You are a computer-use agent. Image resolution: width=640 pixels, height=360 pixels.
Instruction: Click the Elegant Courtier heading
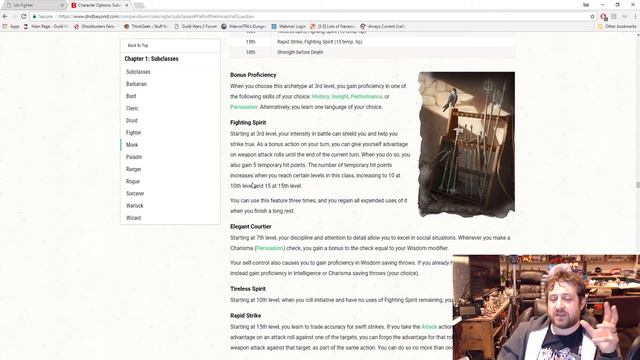(x=251, y=227)
